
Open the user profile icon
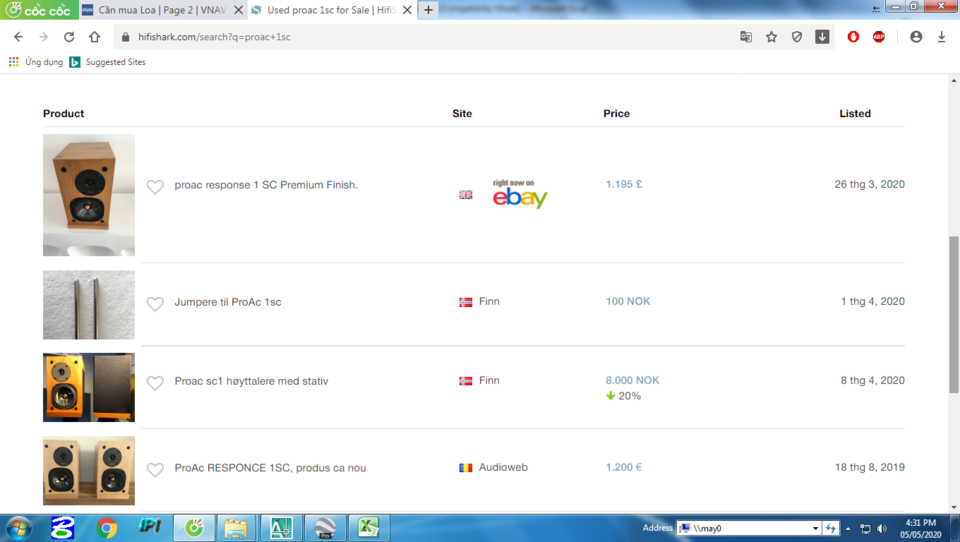[x=916, y=37]
